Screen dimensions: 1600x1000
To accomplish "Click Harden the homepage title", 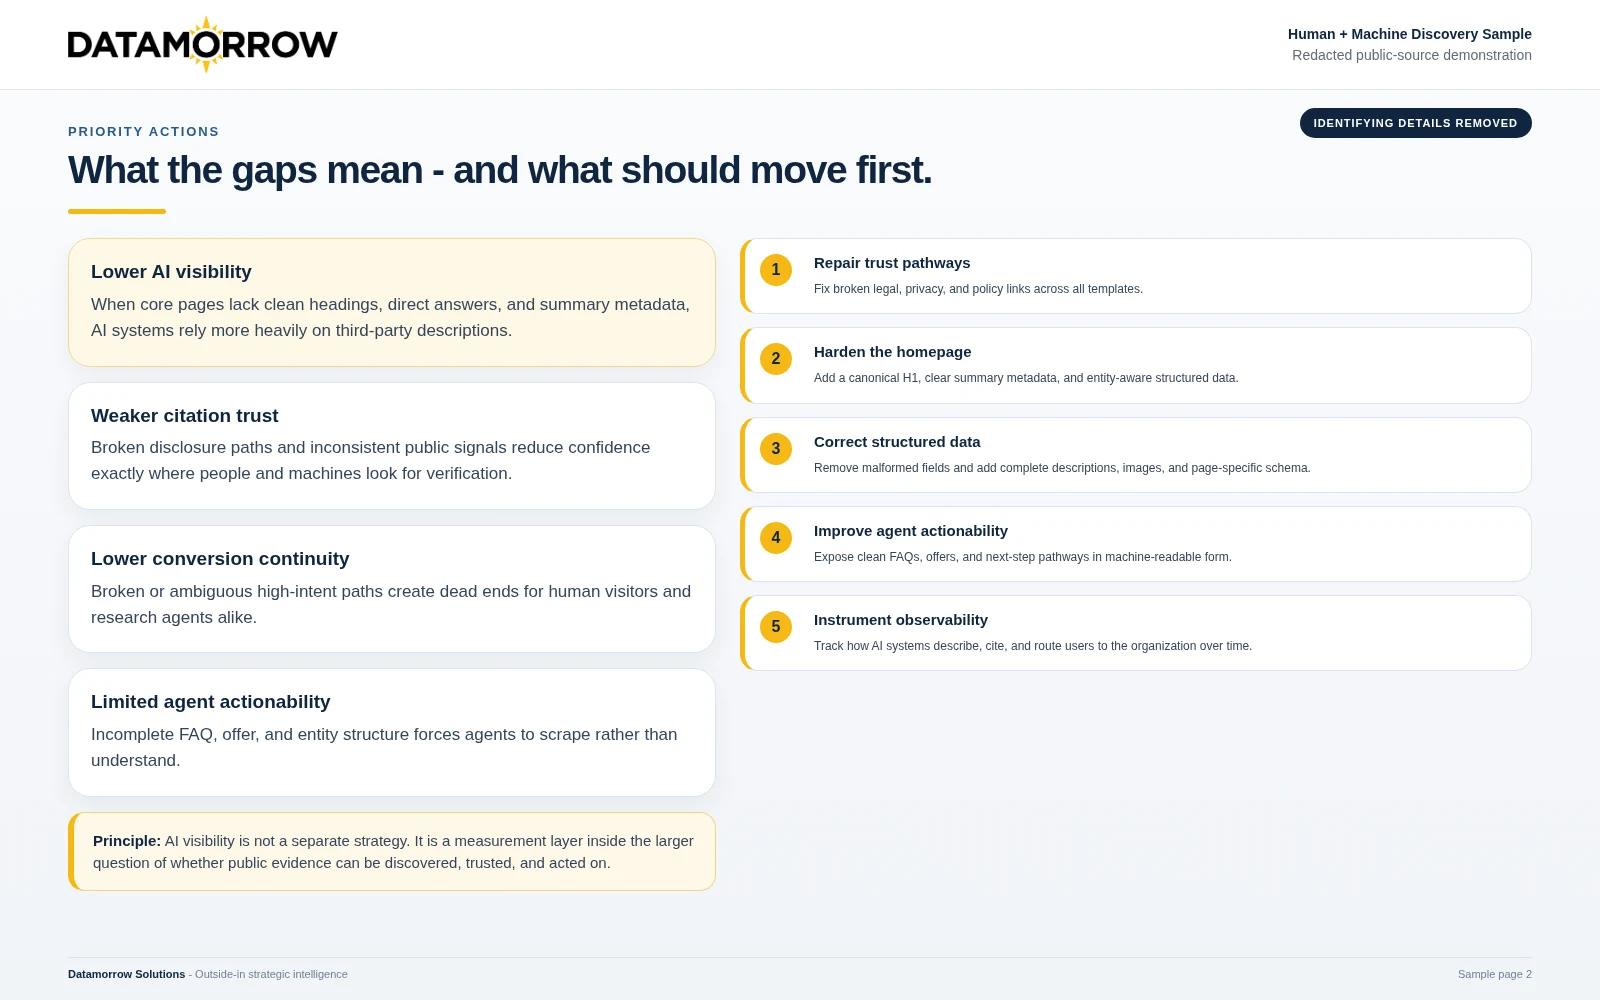I will 893,352.
